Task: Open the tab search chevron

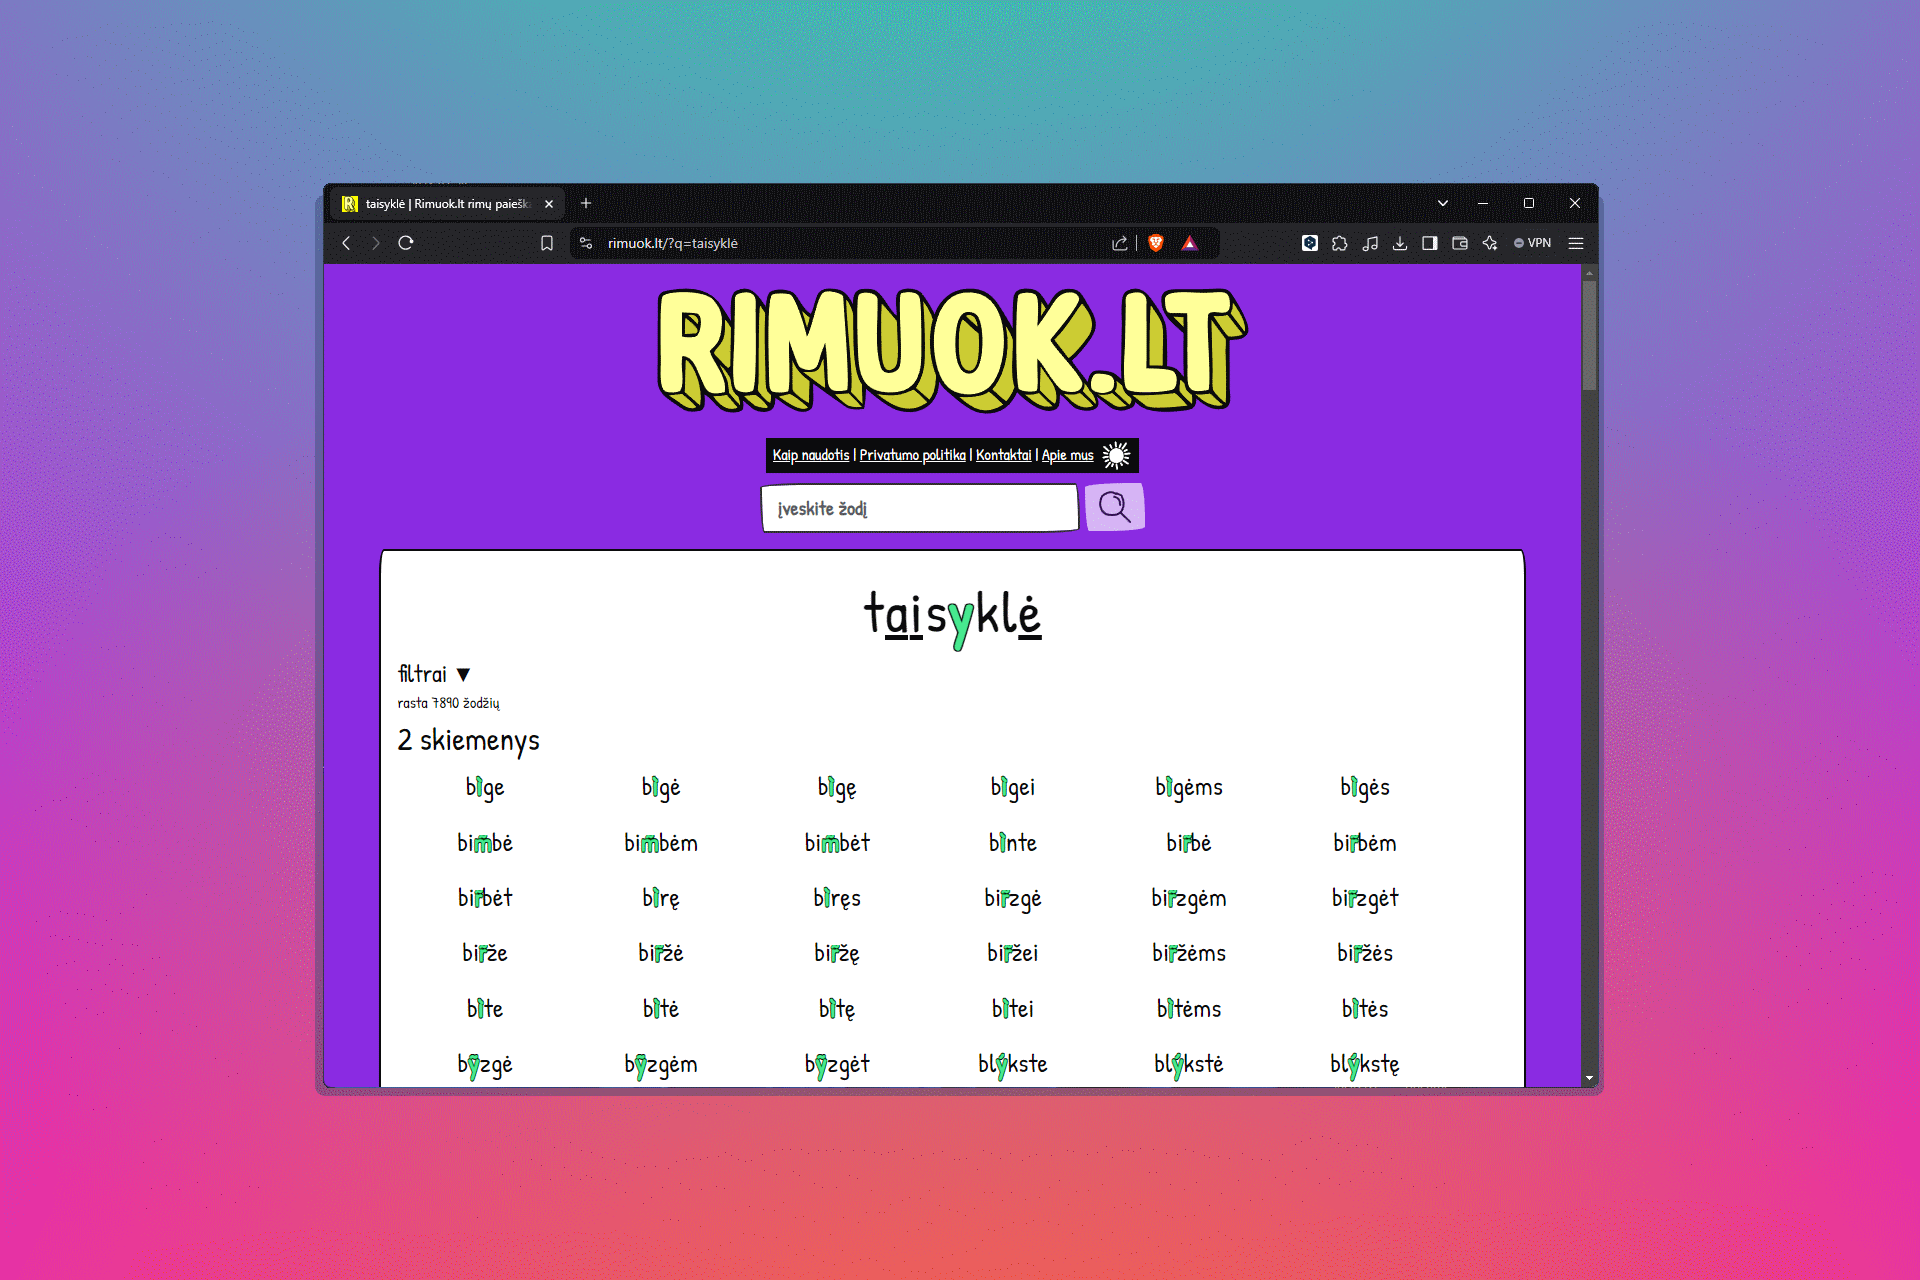Action: pos(1443,203)
